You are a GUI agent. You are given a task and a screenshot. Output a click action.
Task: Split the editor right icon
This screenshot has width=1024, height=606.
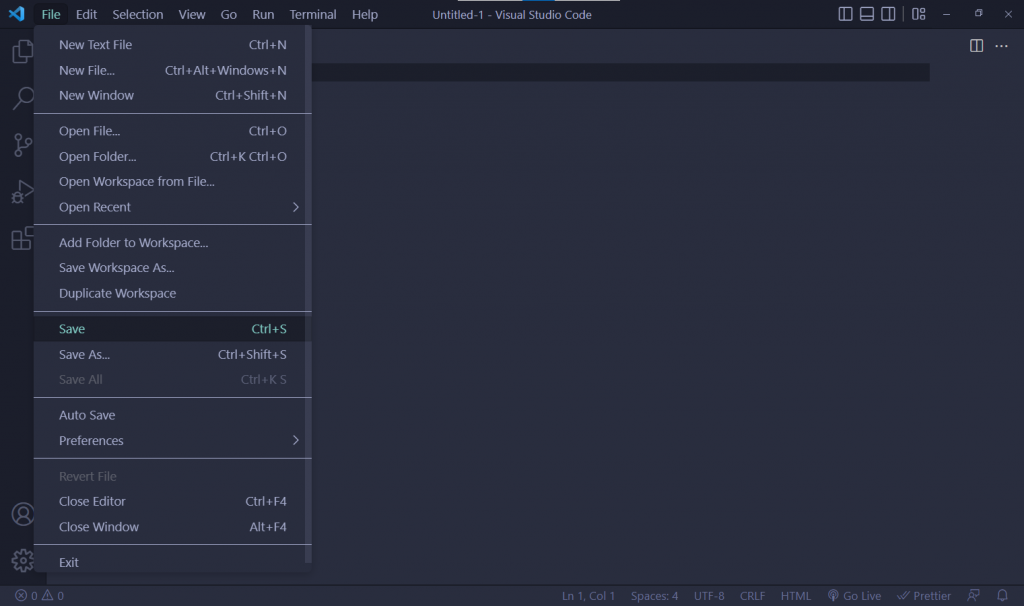coord(976,46)
